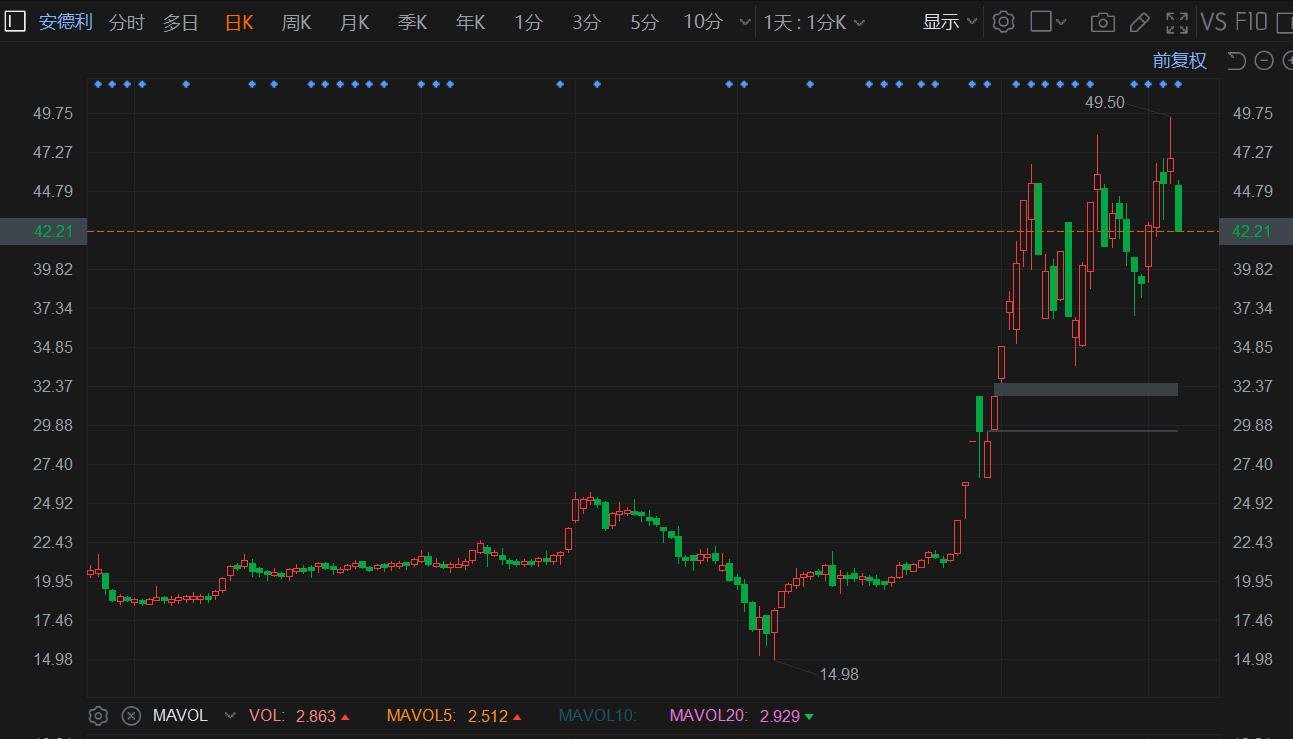The image size is (1293, 739).
Task: Open chart settings gear in top toolbar
Action: click(x=1004, y=22)
